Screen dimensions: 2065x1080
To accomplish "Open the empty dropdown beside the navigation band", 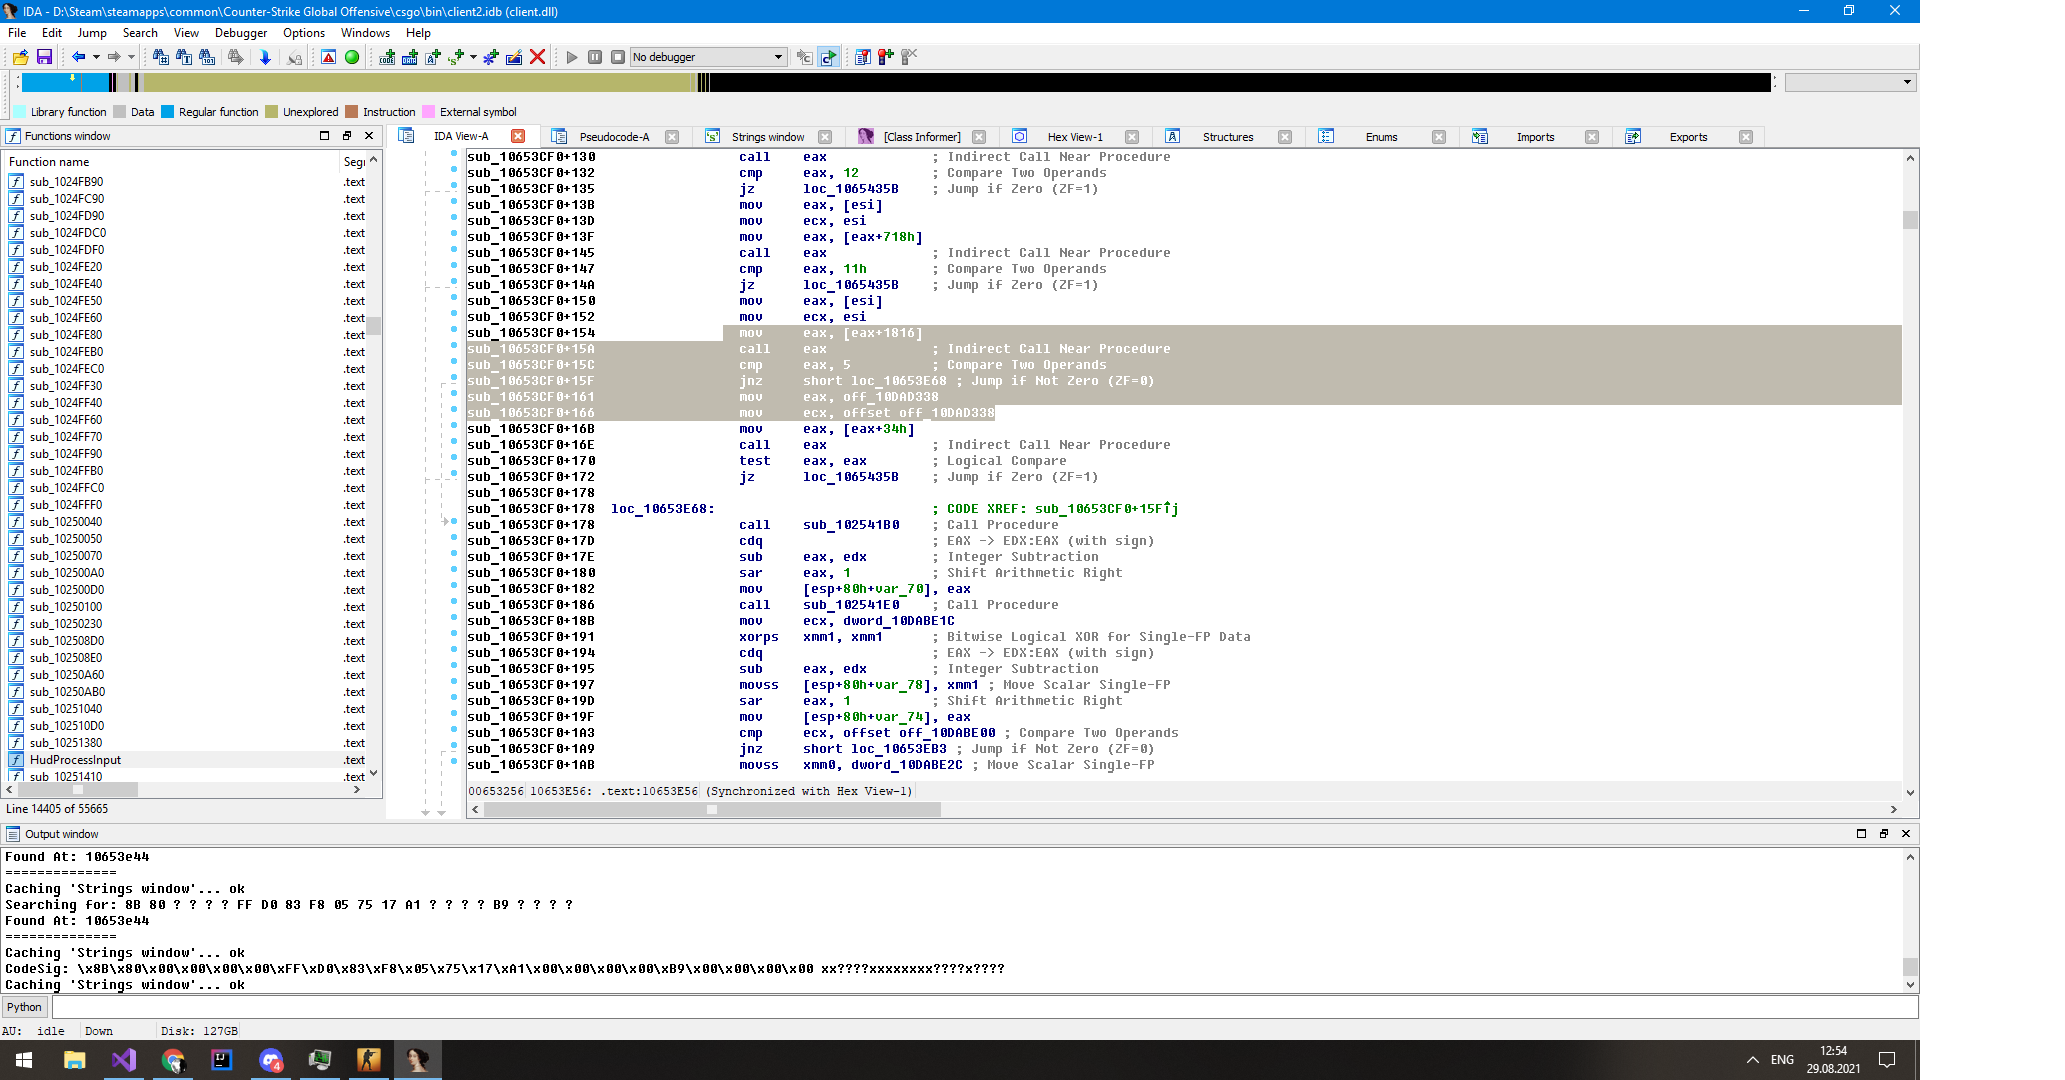I will point(1850,82).
